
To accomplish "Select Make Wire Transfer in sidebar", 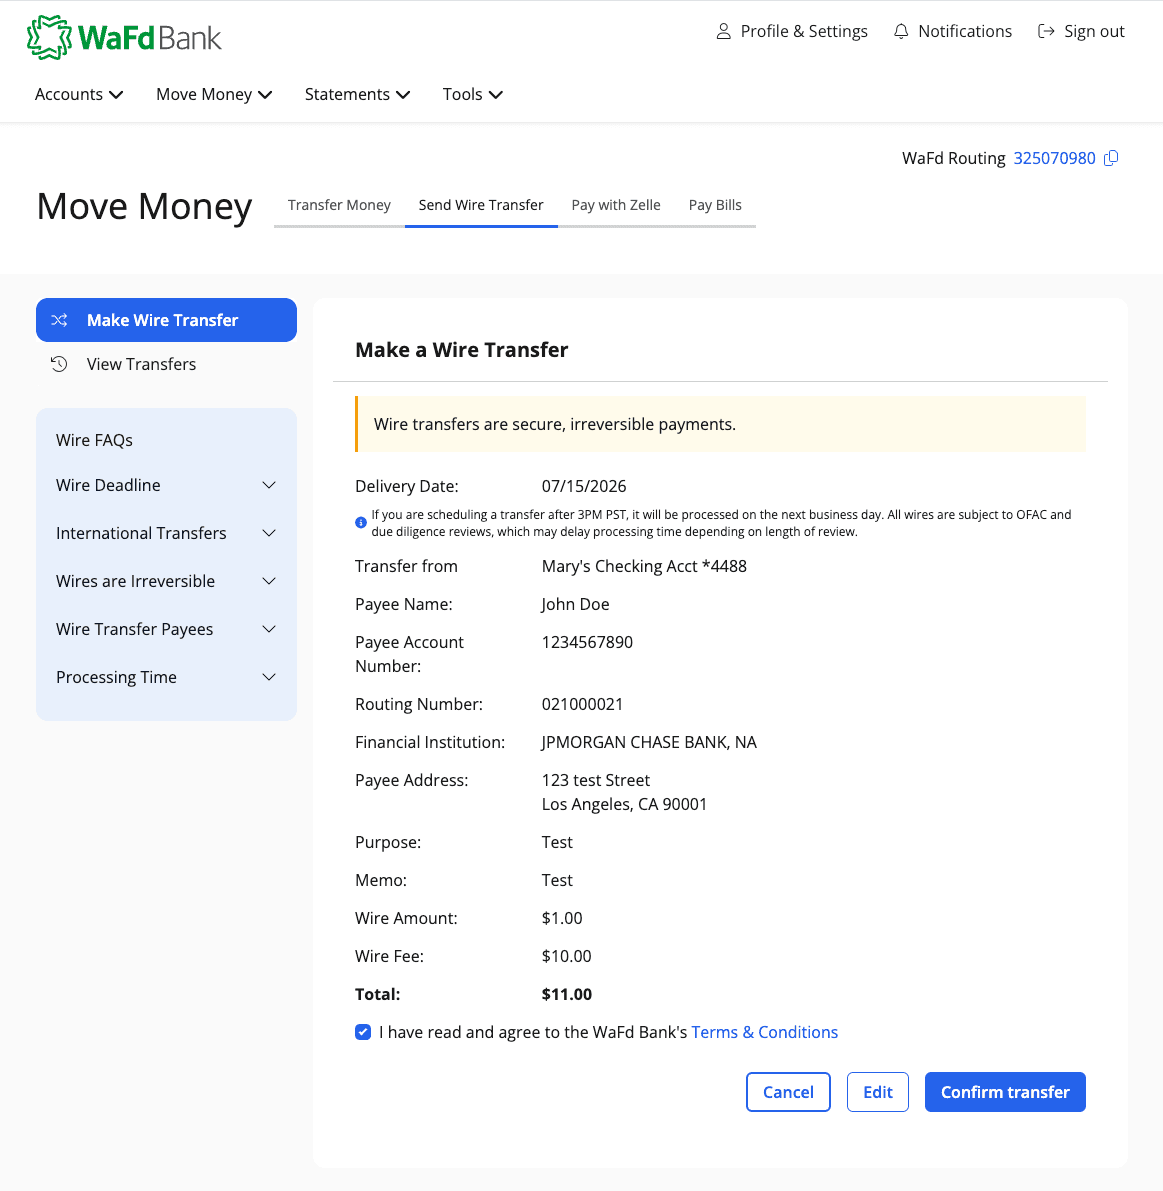I will pyautogui.click(x=166, y=320).
